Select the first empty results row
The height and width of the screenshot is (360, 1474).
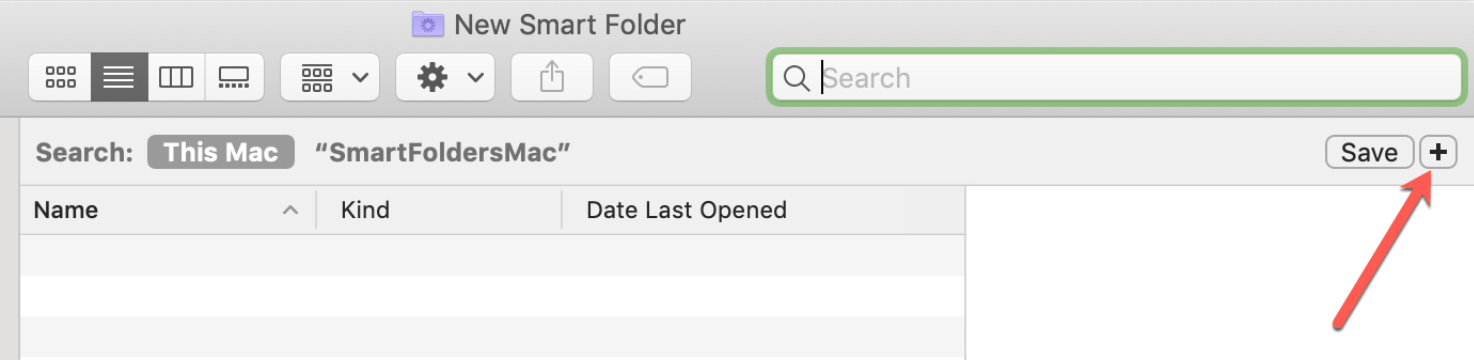pyautogui.click(x=492, y=255)
